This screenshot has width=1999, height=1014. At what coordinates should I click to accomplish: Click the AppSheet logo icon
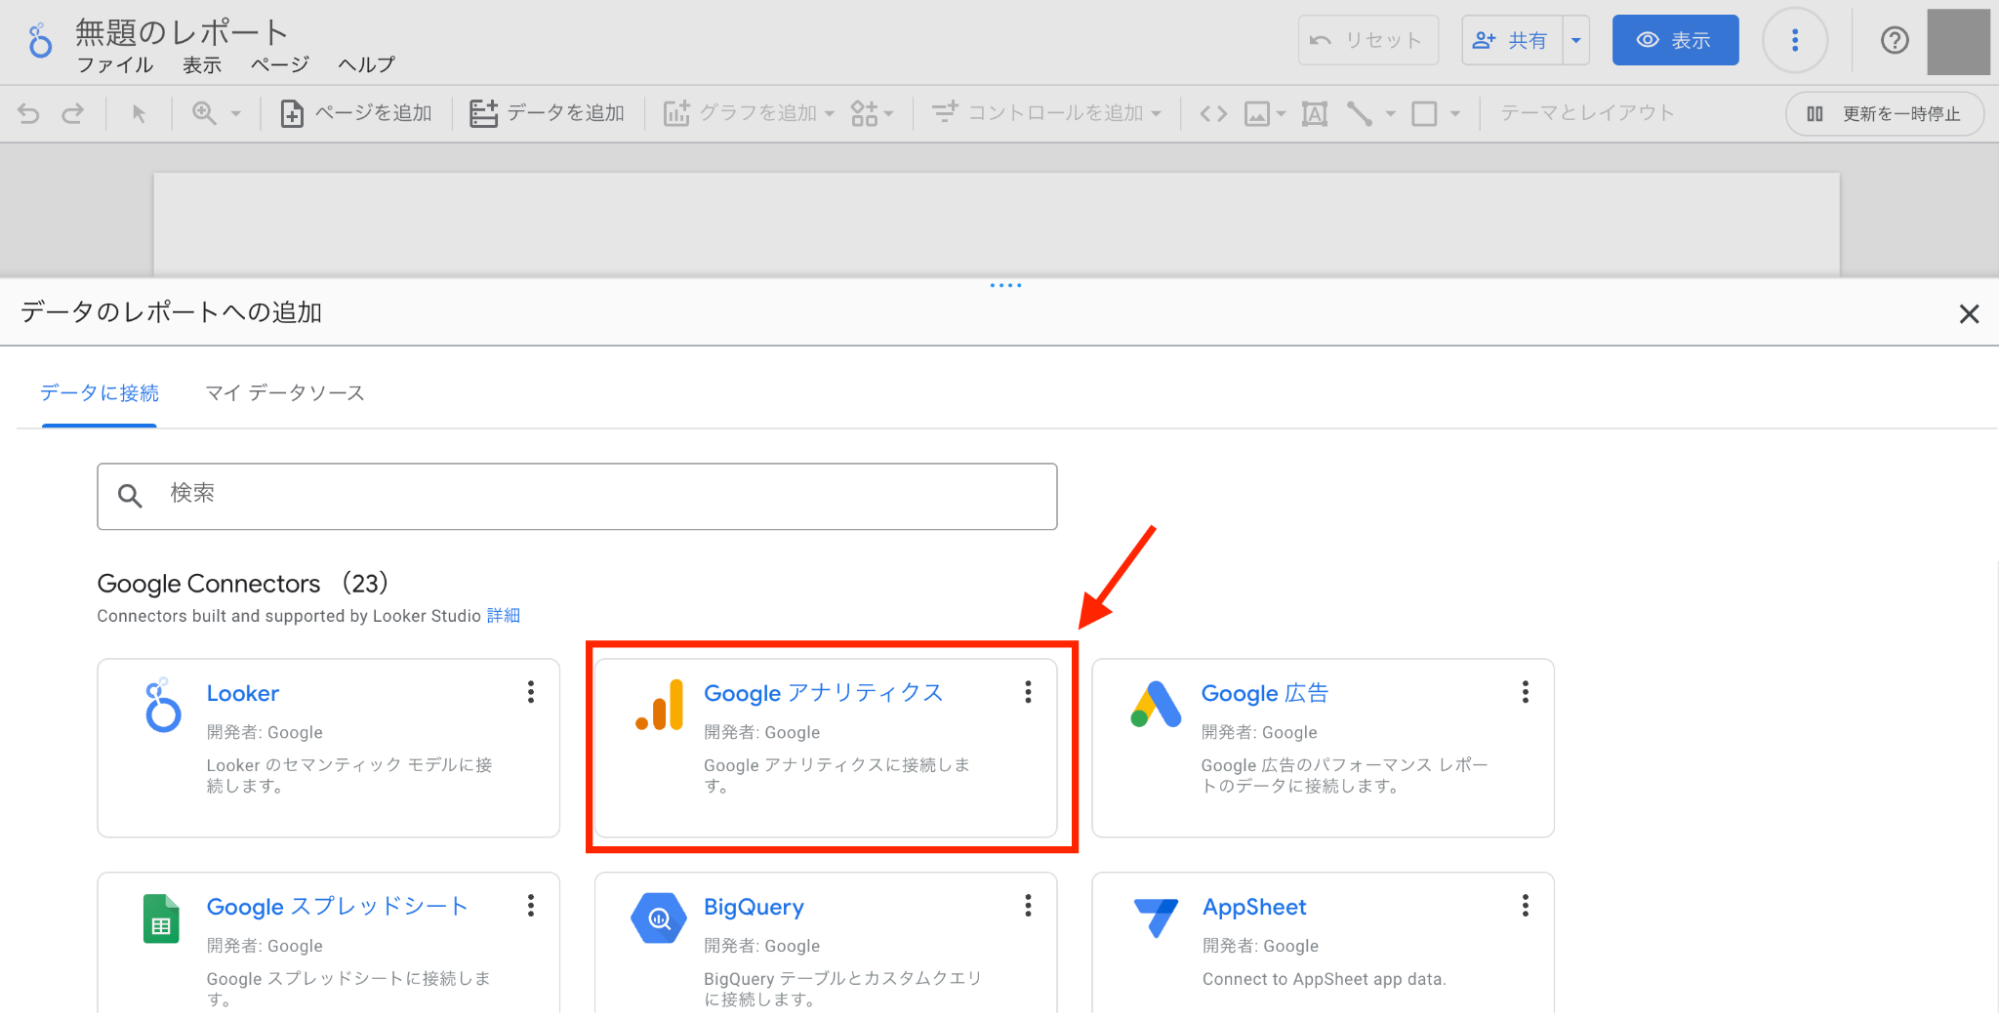click(1156, 917)
